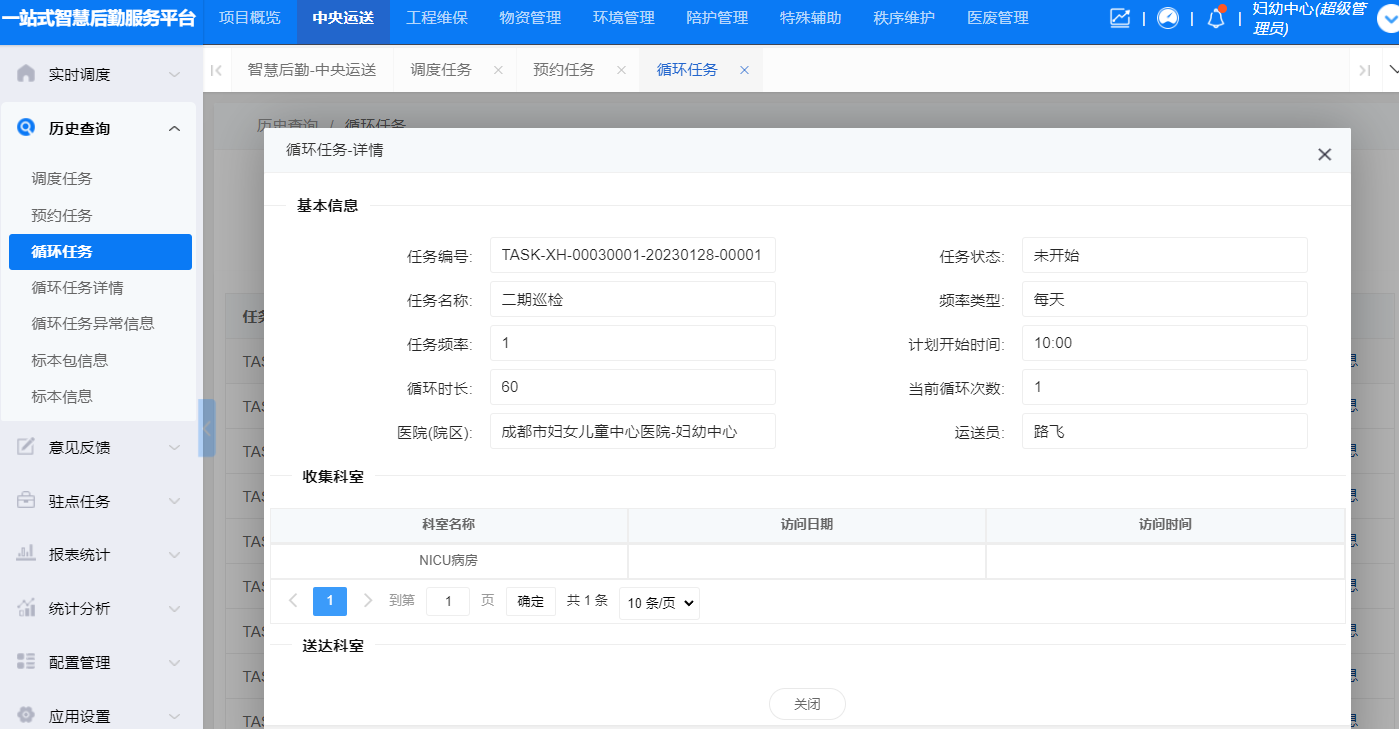Click the home icon beside 实时调度
The width and height of the screenshot is (1399, 729).
(x=26, y=74)
